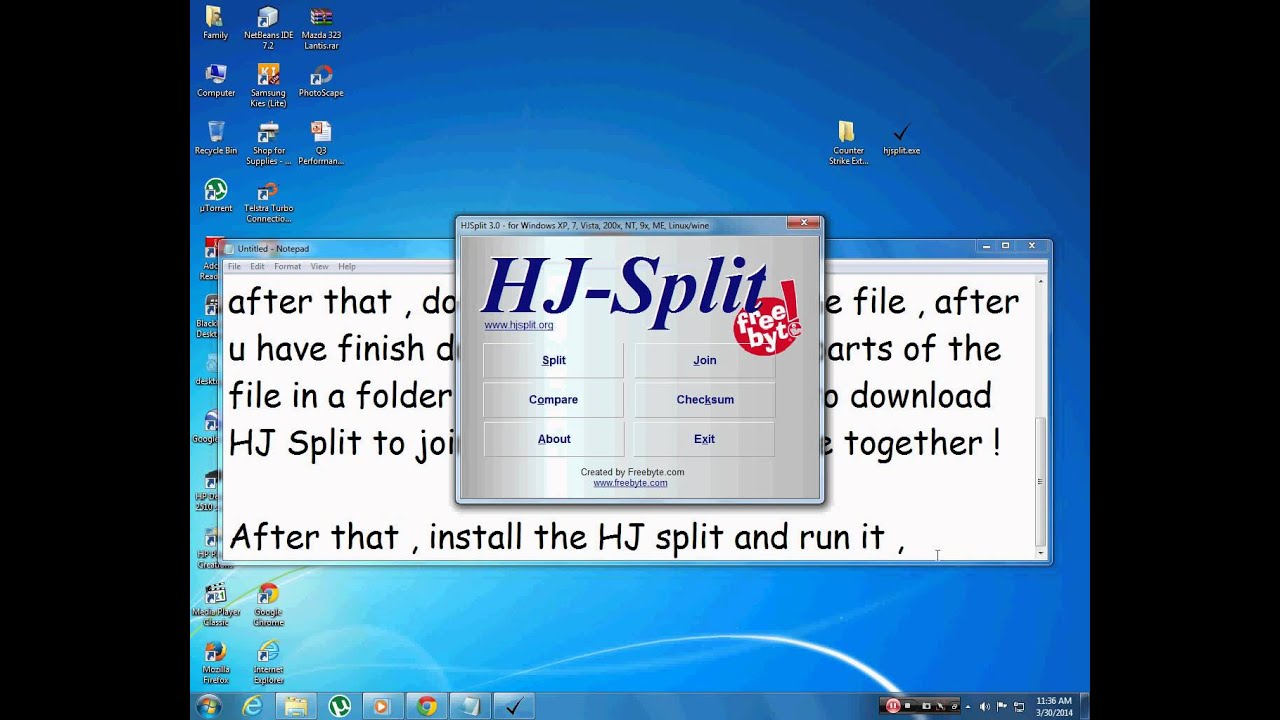
Task: Maximize the Notepad window
Action: (x=1006, y=246)
